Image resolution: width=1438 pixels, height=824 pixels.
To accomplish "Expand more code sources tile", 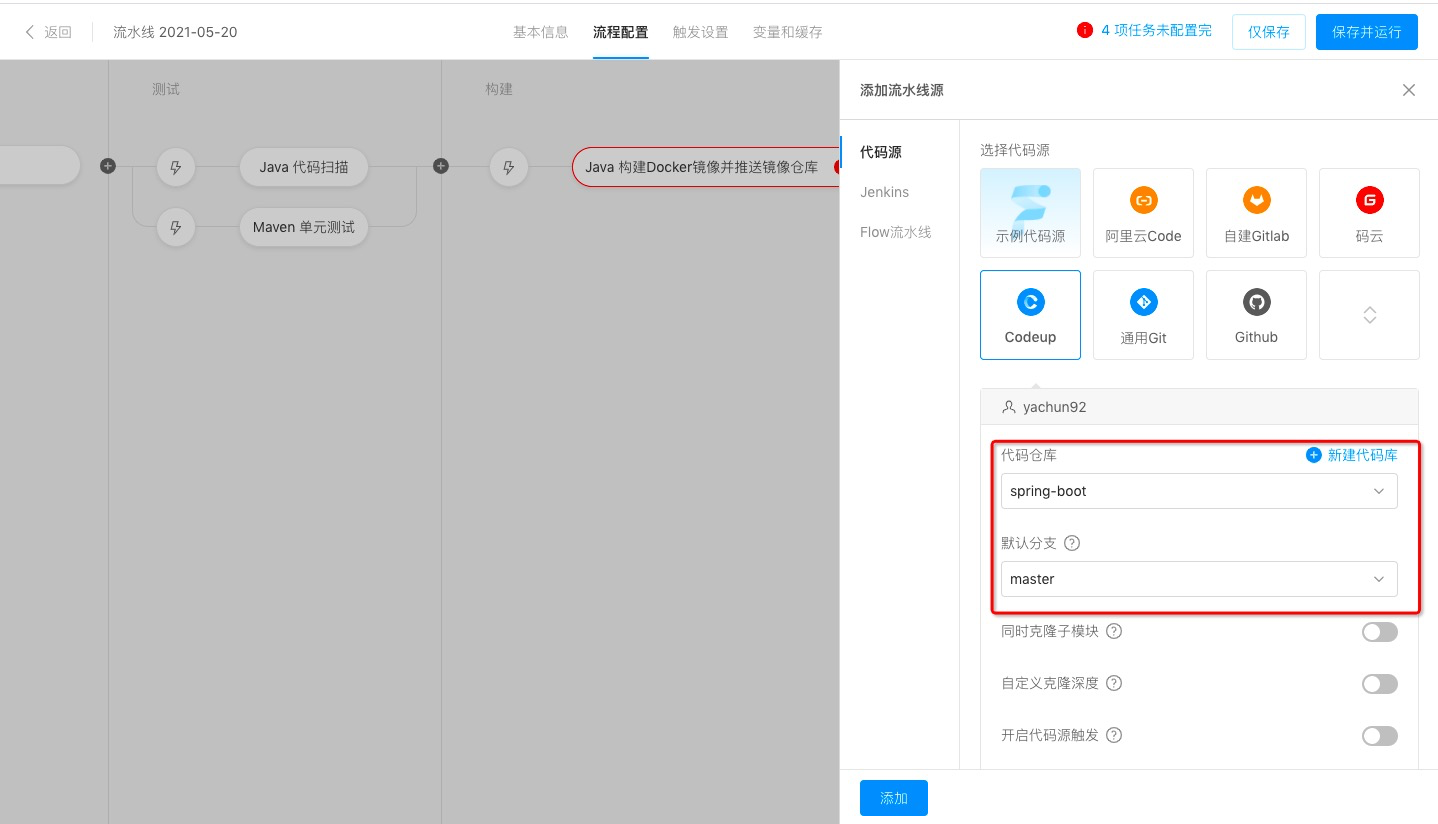I will click(x=1369, y=314).
